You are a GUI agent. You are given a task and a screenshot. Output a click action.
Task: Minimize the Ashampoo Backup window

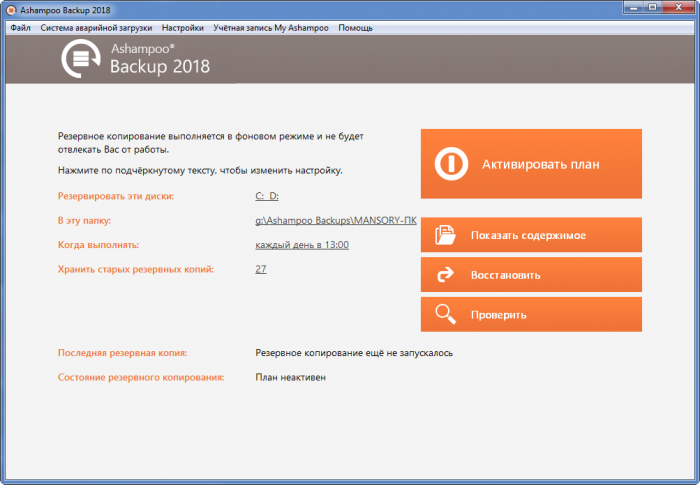click(x=633, y=7)
